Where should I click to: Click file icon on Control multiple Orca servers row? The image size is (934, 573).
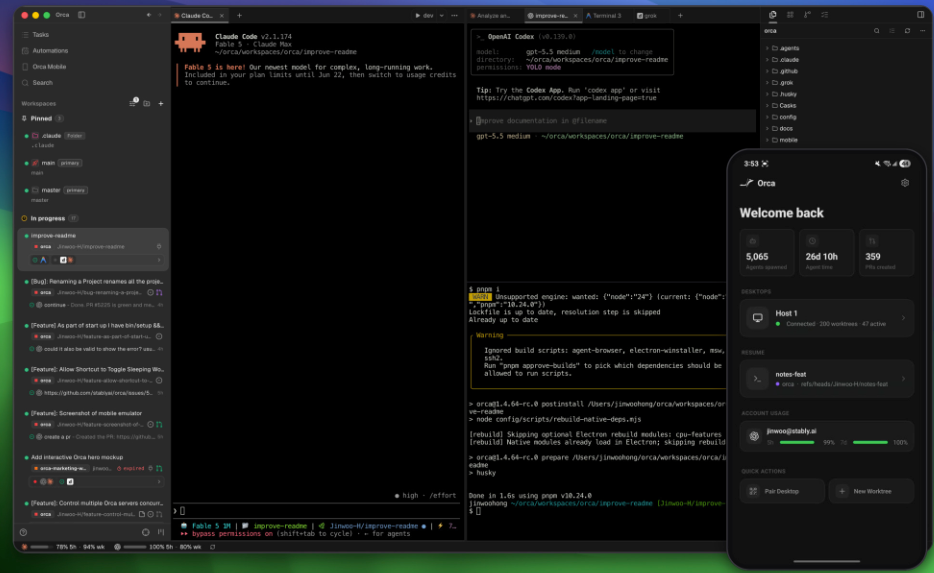(x=142, y=514)
